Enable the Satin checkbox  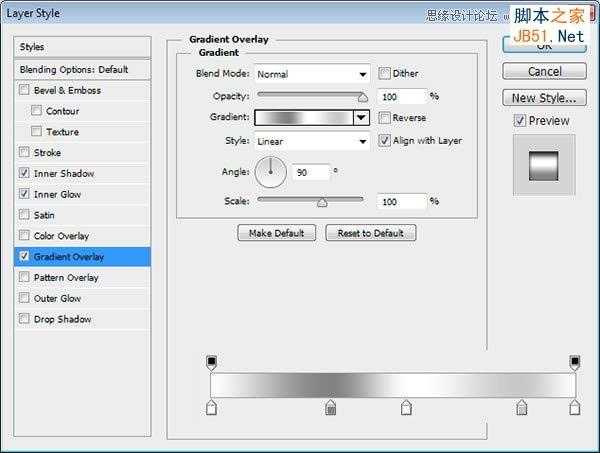[24, 214]
